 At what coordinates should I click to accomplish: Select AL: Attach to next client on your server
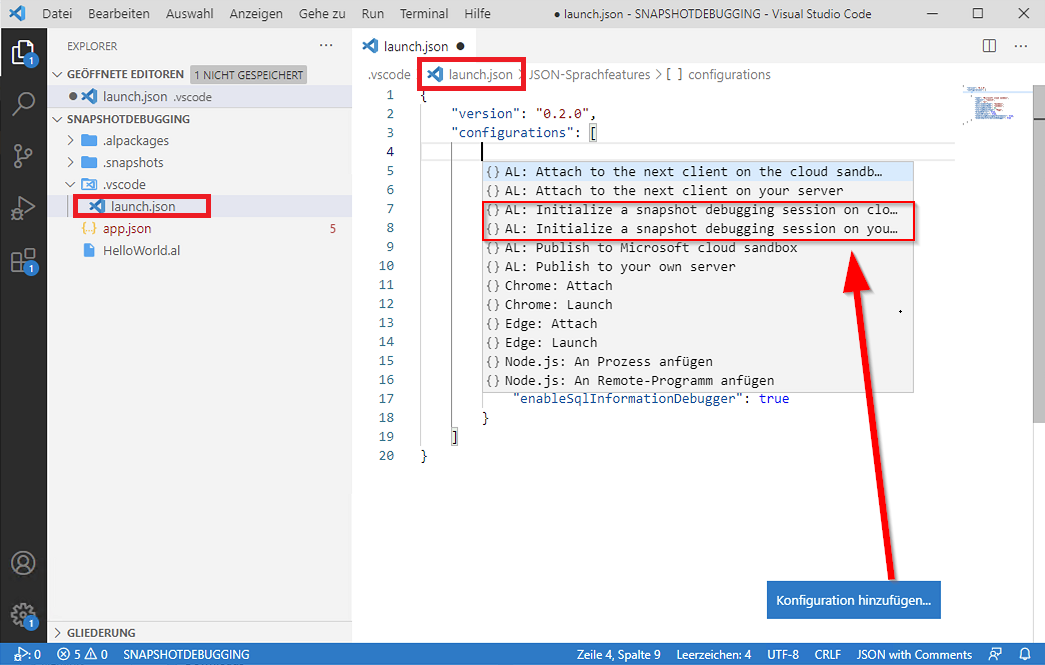click(x=698, y=191)
